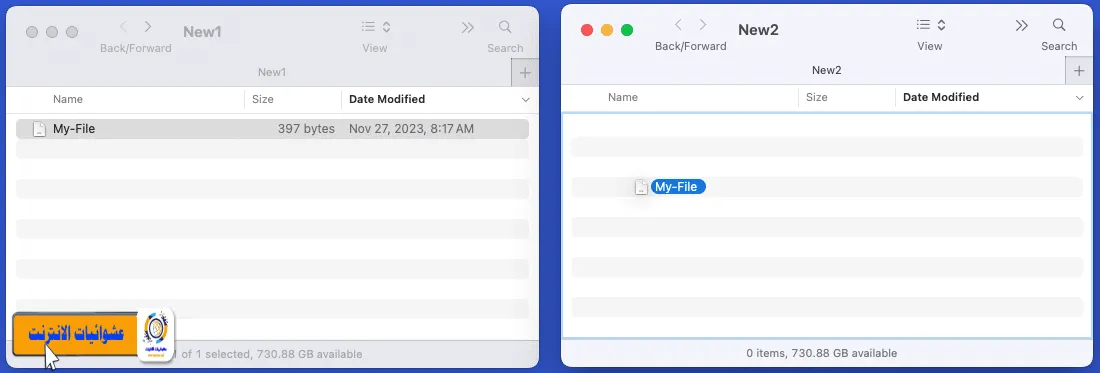Toggle sort direction chevron in New2 window
Screen dimensions: 1100x373
pyautogui.click(x=1080, y=98)
